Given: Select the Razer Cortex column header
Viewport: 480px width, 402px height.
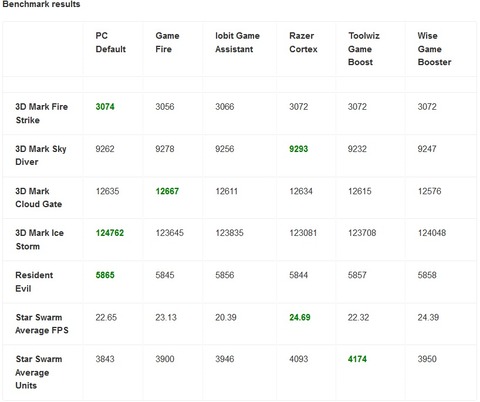Looking at the screenshot, I should [303, 42].
